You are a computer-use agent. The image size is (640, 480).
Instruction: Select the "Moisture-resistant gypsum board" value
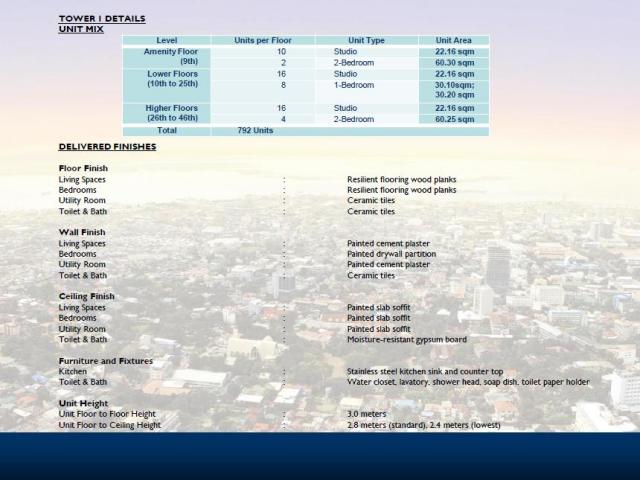coord(407,340)
